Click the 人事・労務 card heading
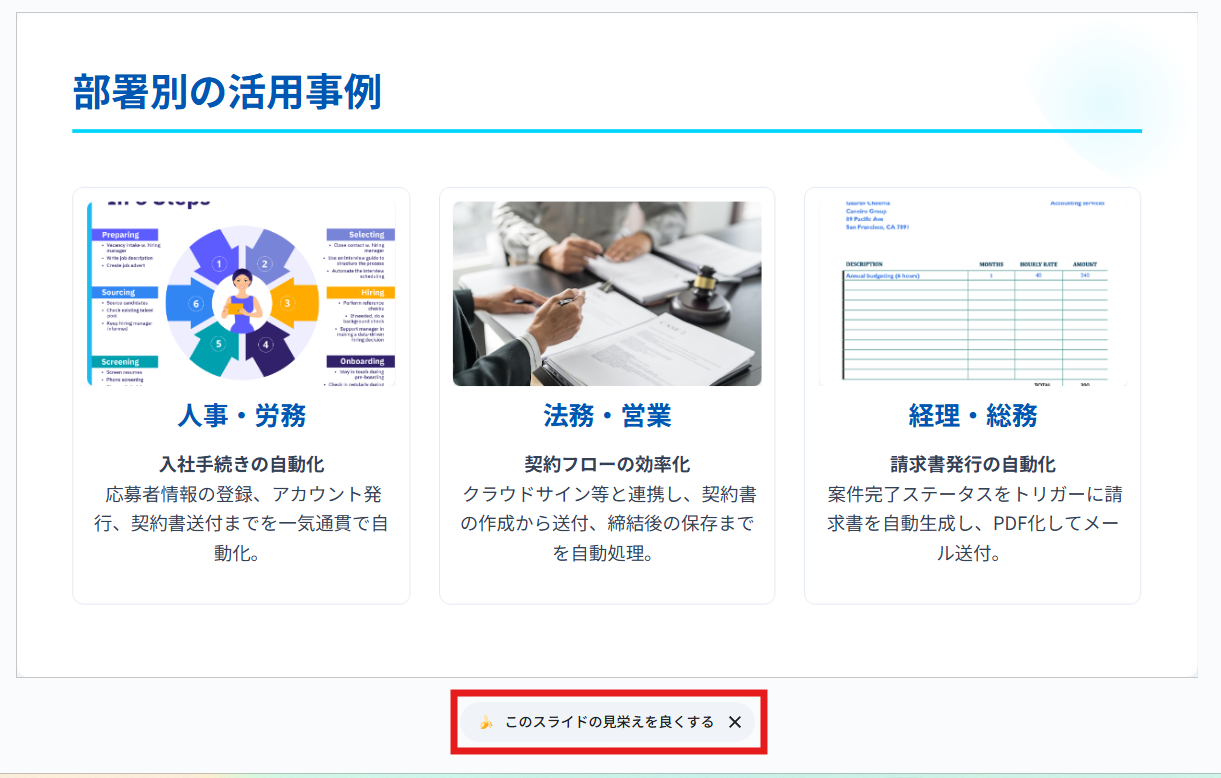 242,416
